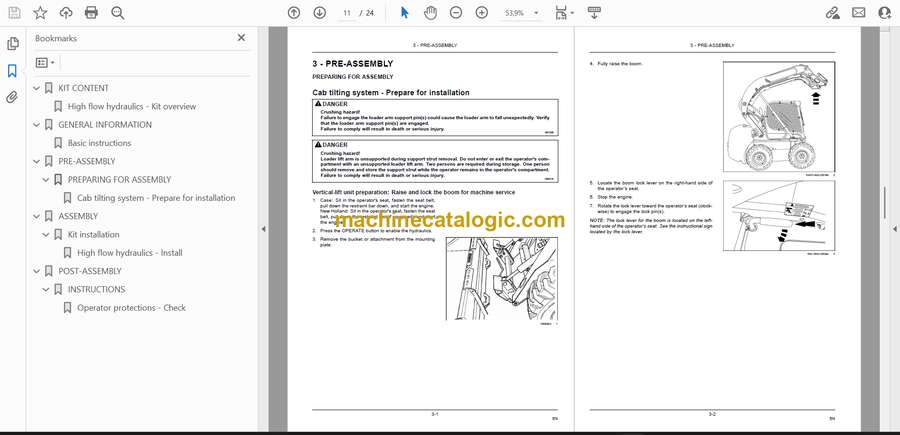Click the skid steer loader illustration
The width and height of the screenshot is (900, 435).
[x=779, y=116]
